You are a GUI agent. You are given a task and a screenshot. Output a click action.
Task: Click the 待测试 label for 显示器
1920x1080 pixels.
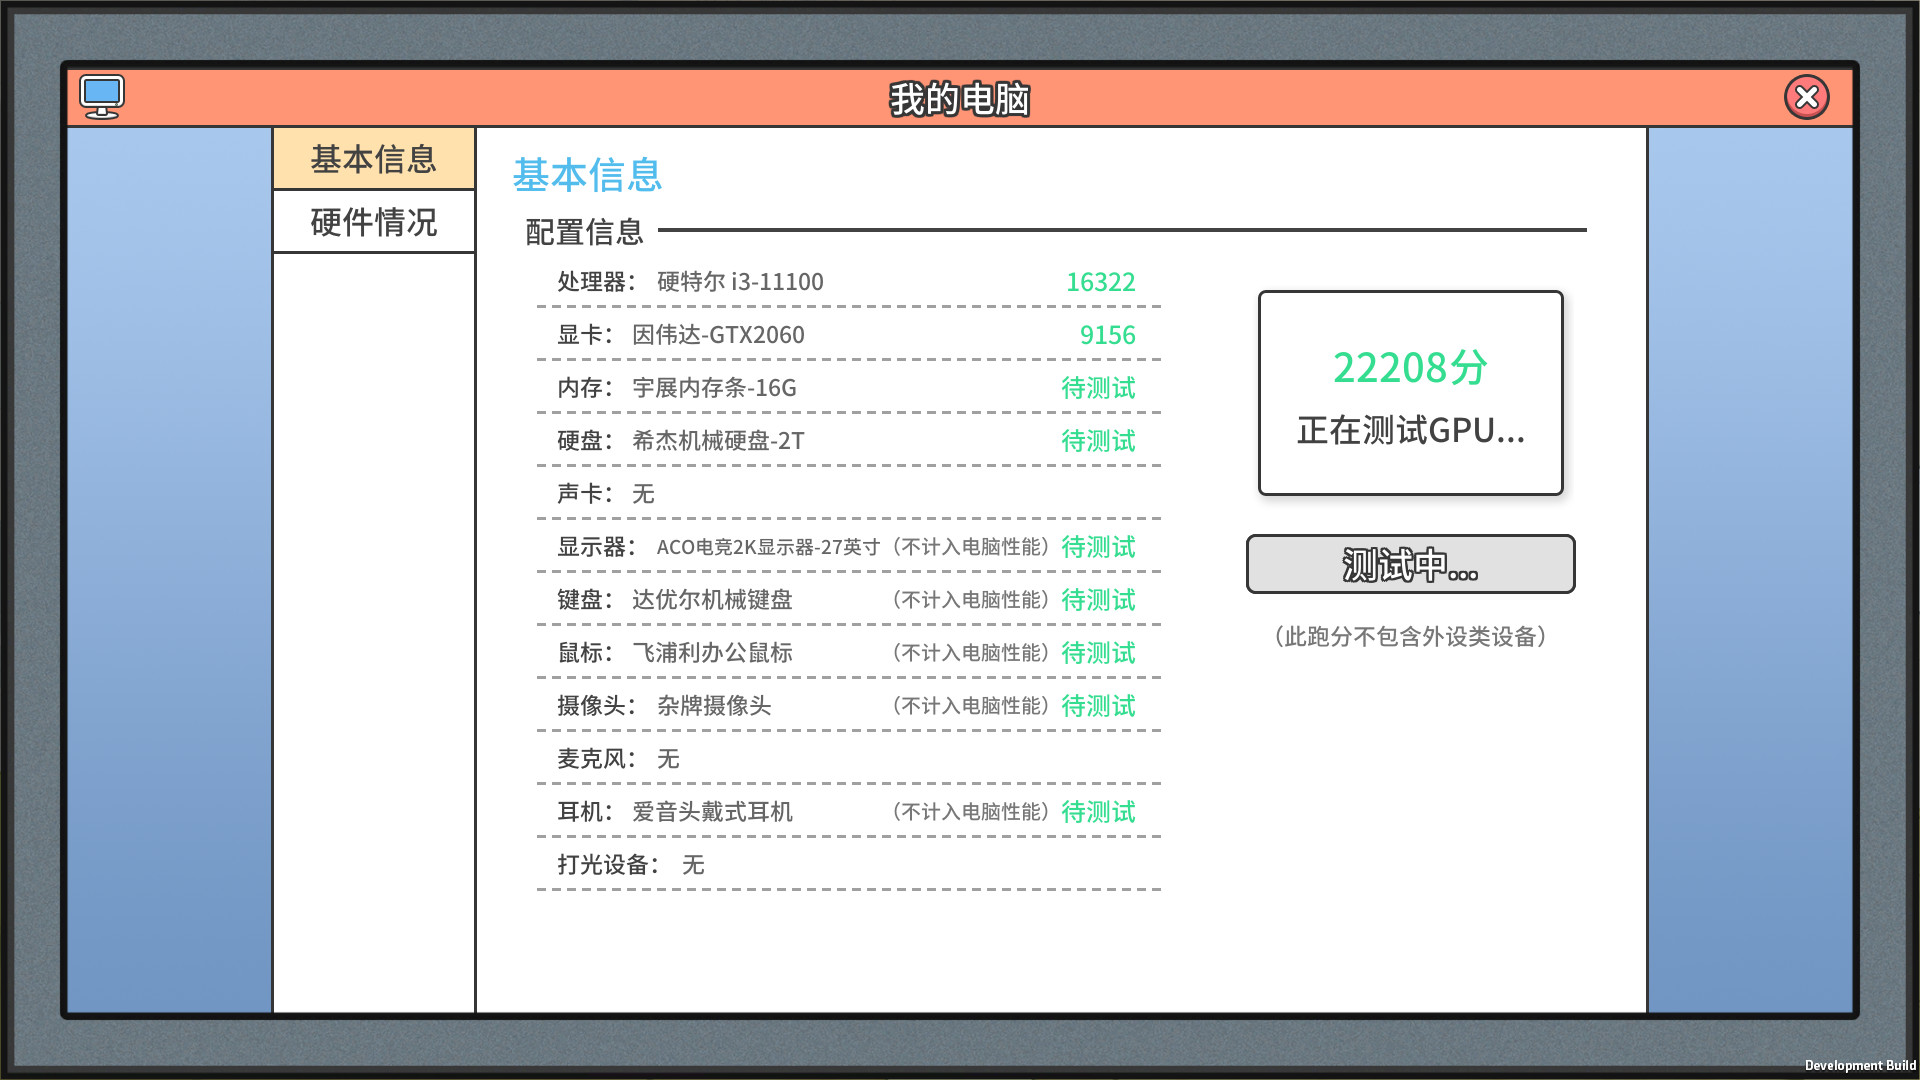1098,547
